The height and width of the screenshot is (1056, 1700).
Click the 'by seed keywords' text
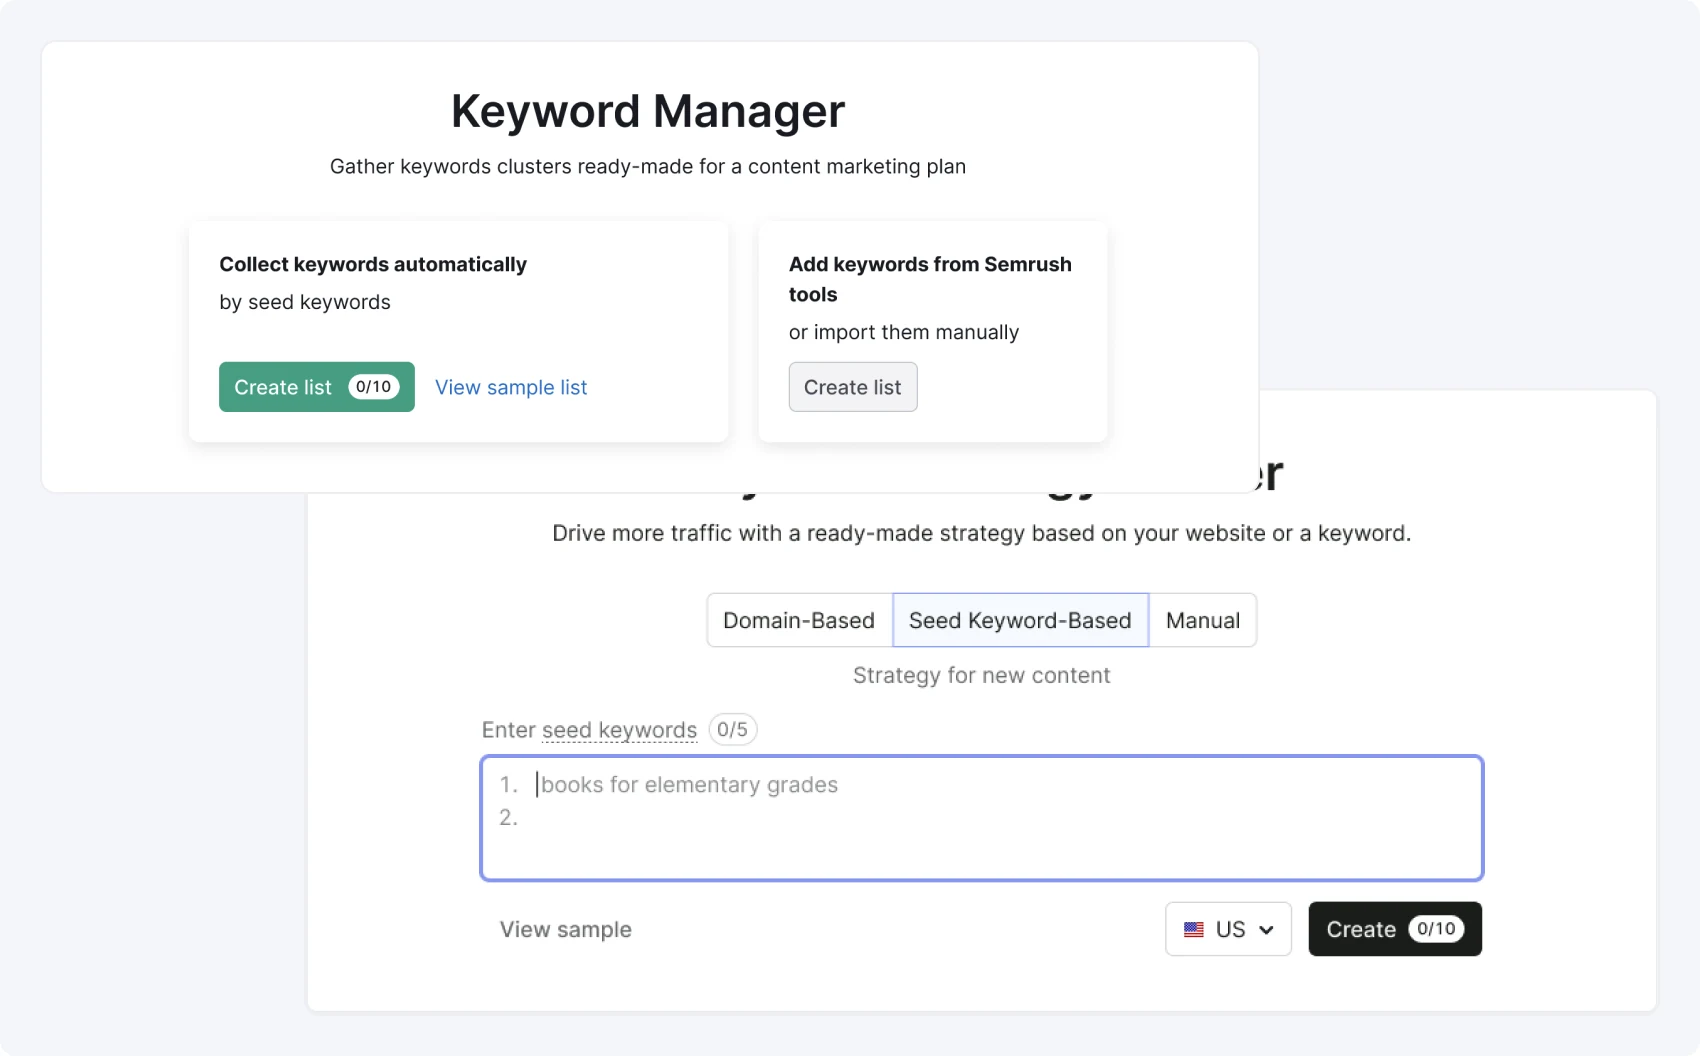[x=305, y=302]
